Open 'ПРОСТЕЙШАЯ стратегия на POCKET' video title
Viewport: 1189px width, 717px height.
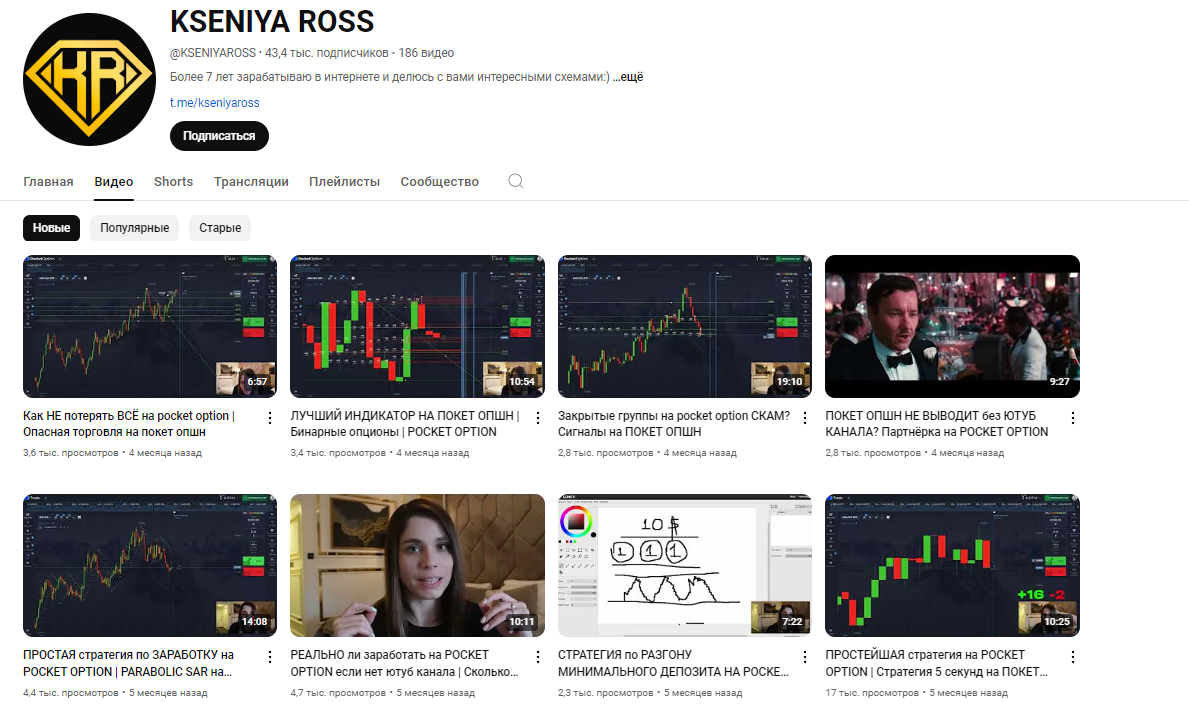[936, 663]
